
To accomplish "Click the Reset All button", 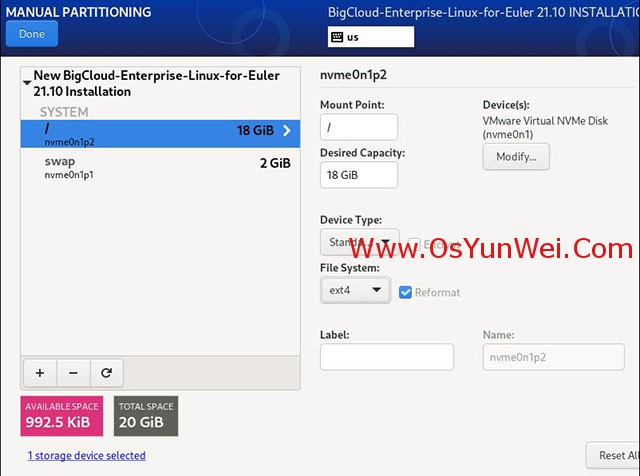I will (x=614, y=456).
